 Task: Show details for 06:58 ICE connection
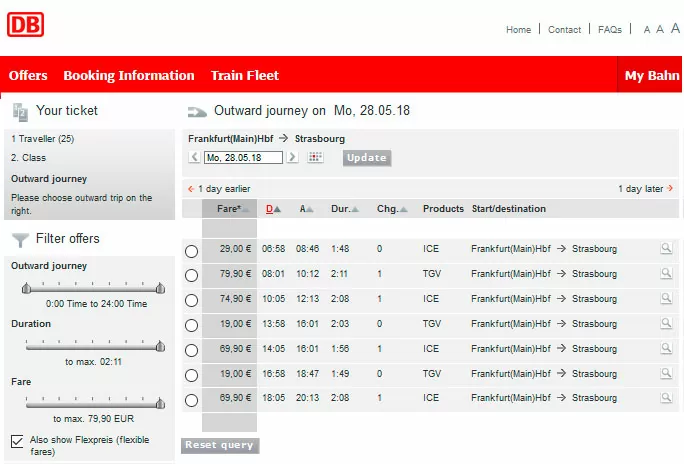click(666, 248)
